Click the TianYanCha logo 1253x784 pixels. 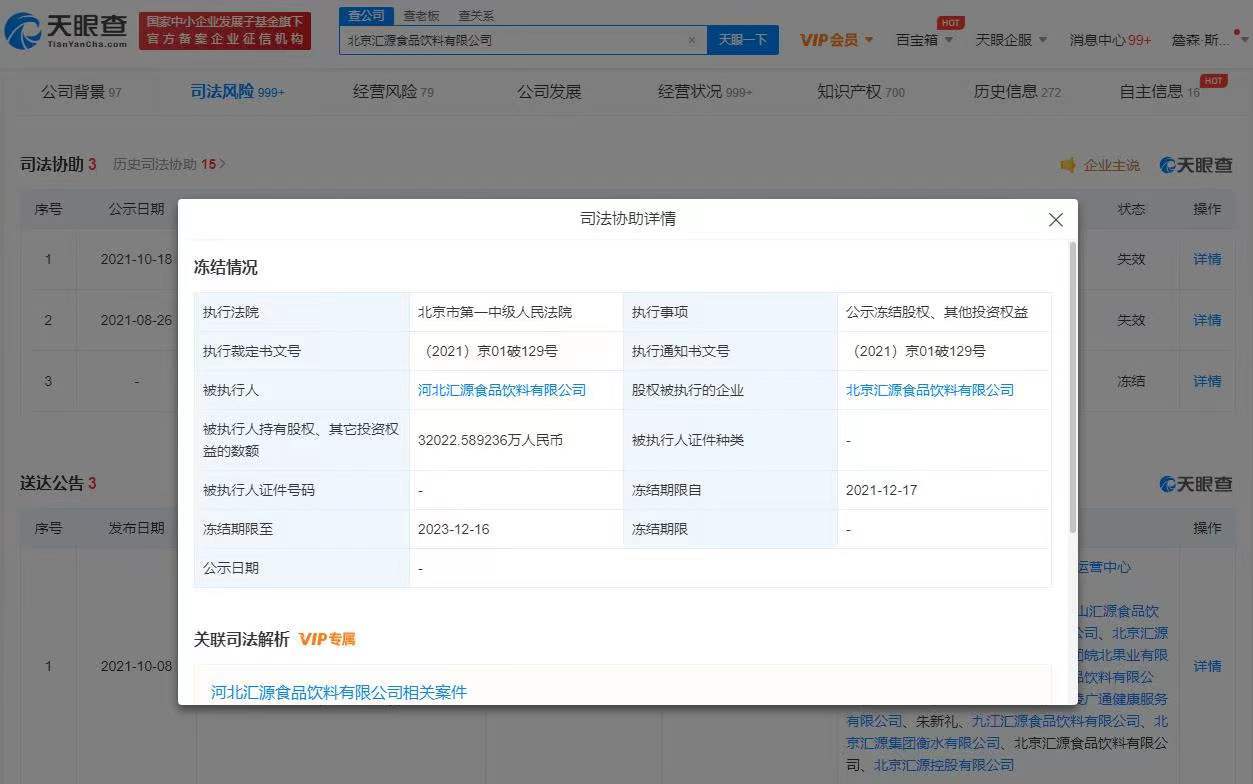[x=66, y=32]
